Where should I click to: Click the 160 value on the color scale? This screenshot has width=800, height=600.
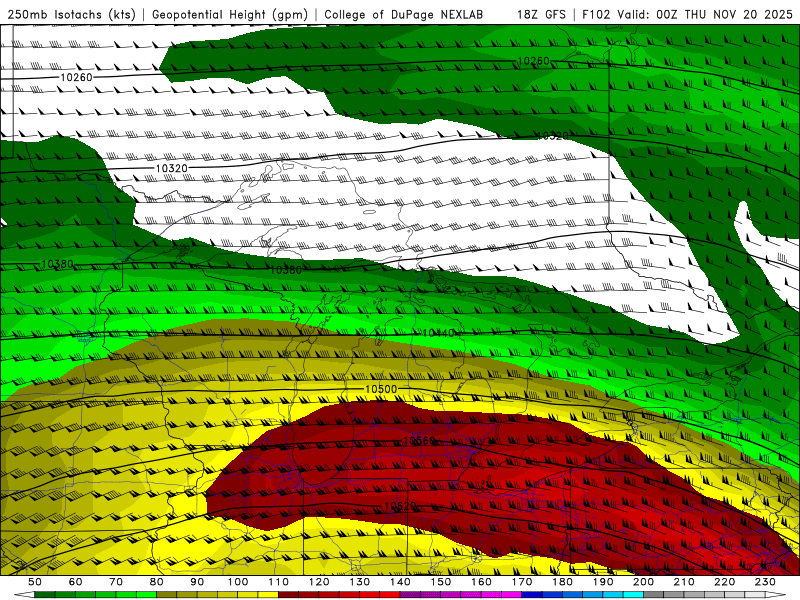[x=481, y=582]
